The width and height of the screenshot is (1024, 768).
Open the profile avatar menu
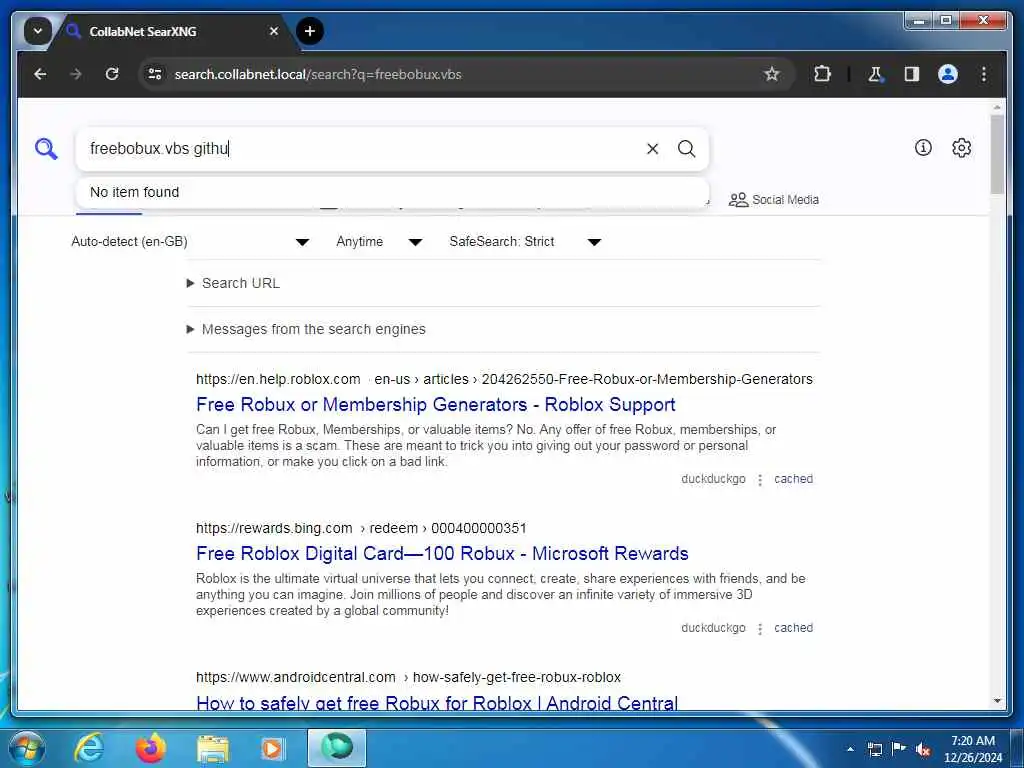point(948,74)
